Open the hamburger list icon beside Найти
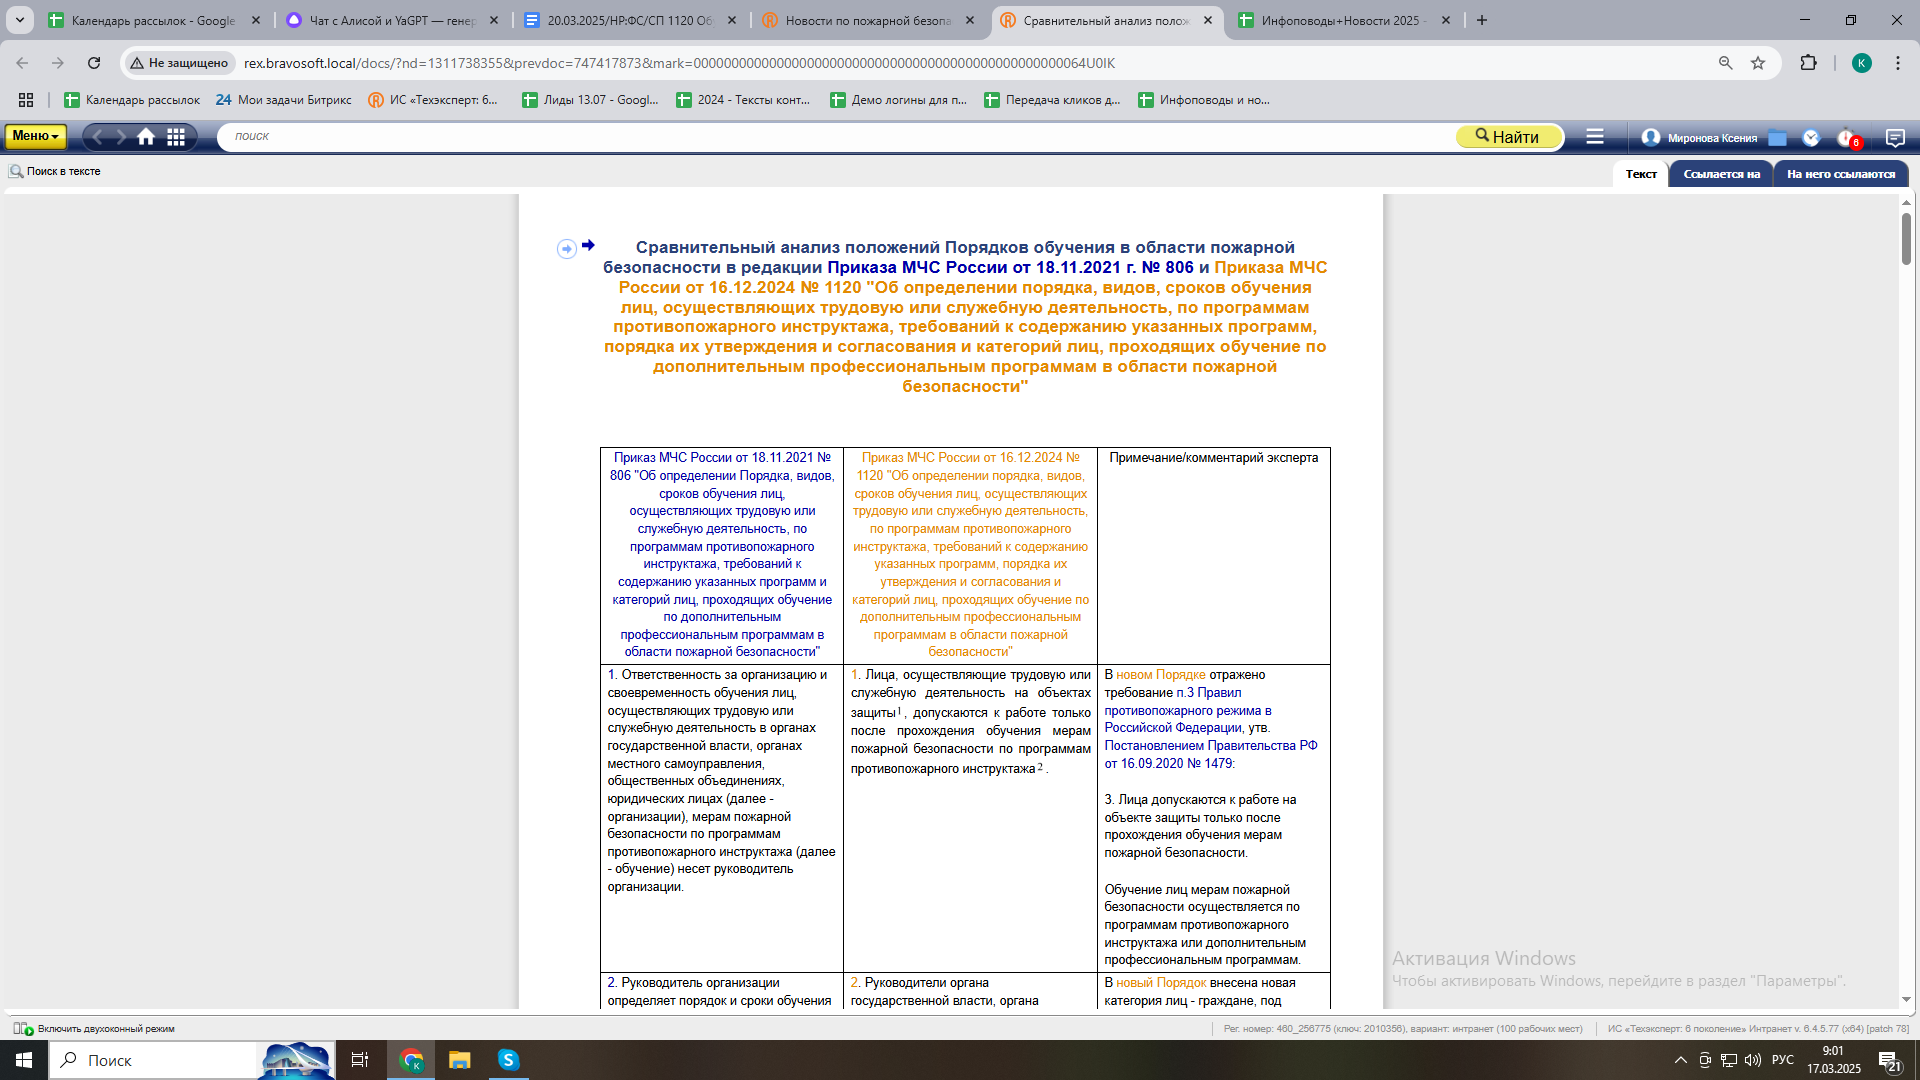 point(1595,136)
